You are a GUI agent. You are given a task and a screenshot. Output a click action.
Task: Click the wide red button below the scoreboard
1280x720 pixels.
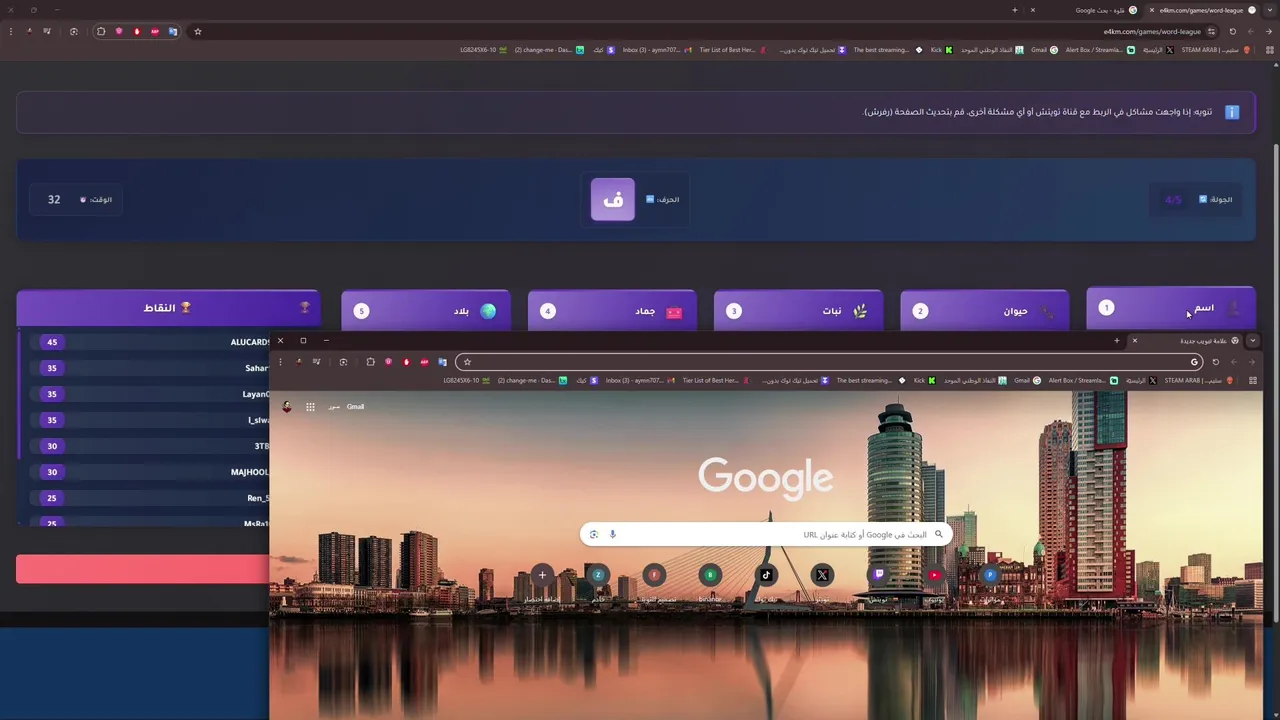click(x=143, y=569)
